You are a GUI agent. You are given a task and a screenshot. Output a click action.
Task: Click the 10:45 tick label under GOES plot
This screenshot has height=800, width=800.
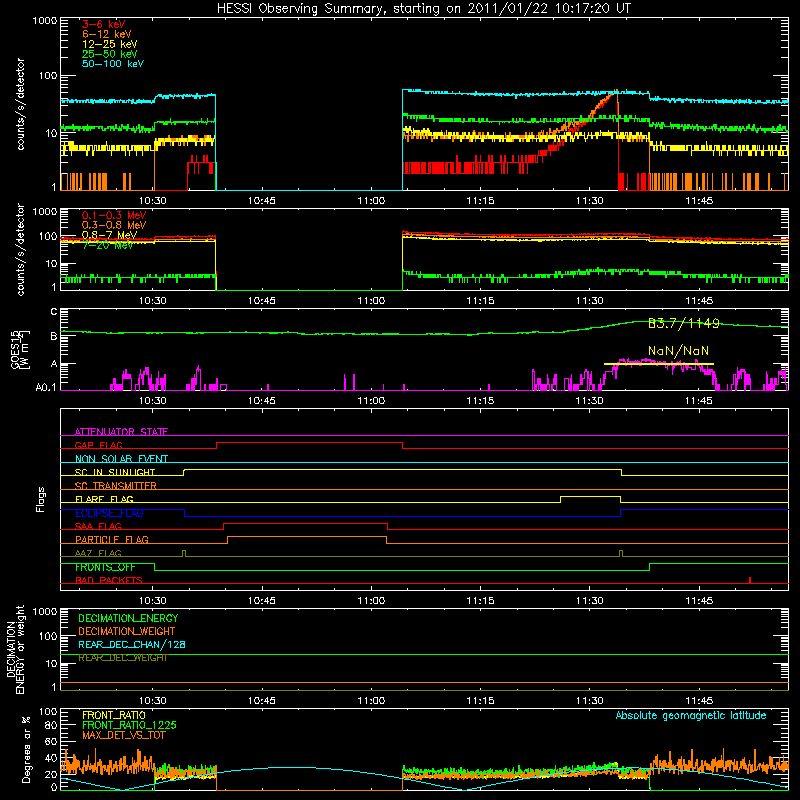coord(262,401)
